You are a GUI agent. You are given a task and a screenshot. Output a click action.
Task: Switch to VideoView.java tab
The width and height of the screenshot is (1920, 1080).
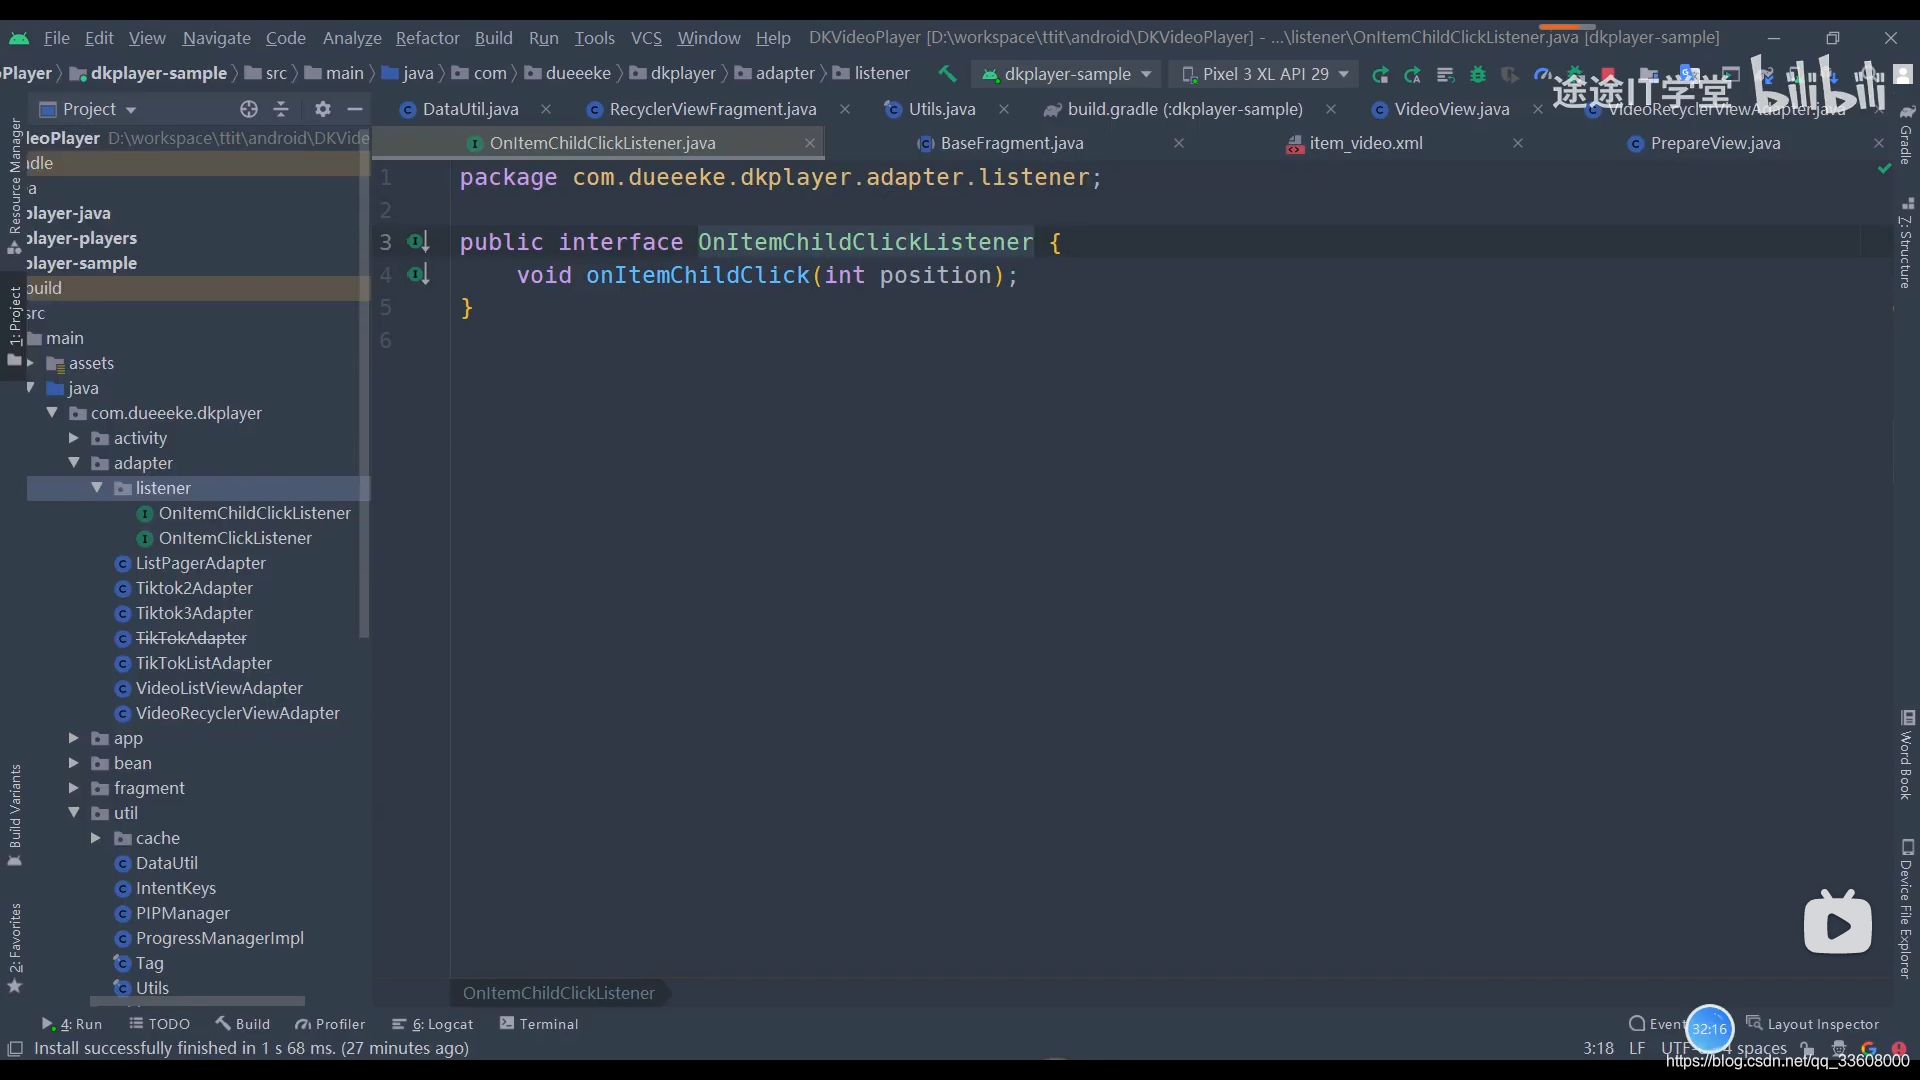1452,108
